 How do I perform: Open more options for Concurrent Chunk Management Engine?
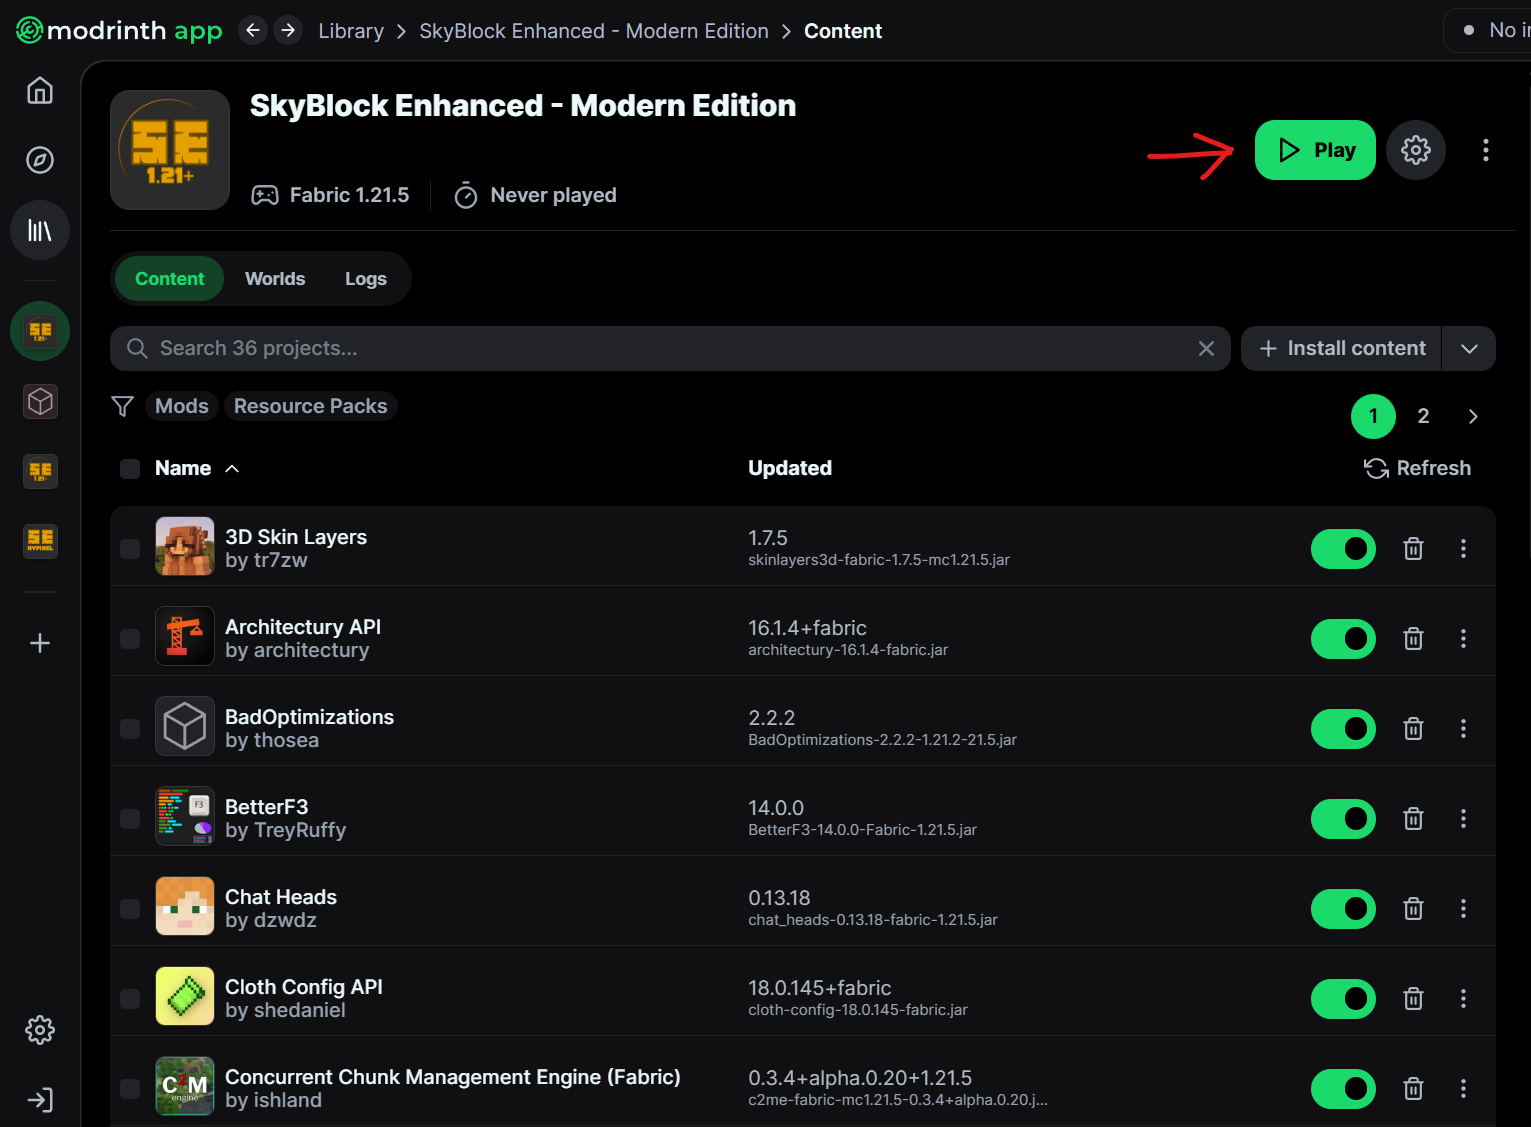click(1463, 1088)
